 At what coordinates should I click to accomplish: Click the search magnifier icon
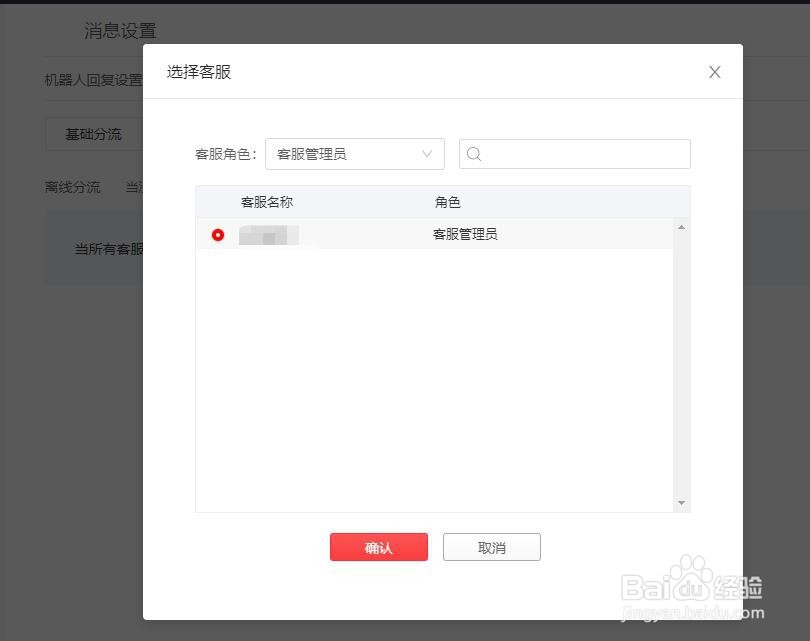click(x=474, y=154)
